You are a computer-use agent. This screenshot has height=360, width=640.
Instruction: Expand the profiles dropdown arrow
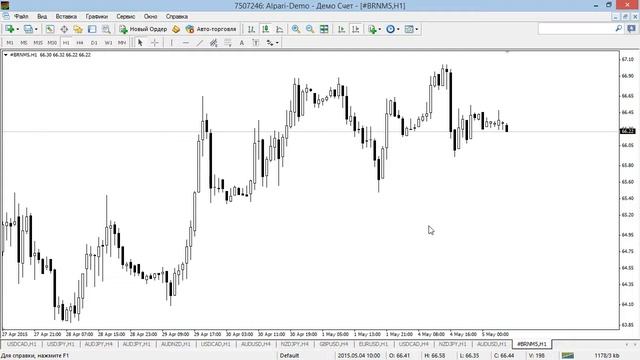coord(36,29)
